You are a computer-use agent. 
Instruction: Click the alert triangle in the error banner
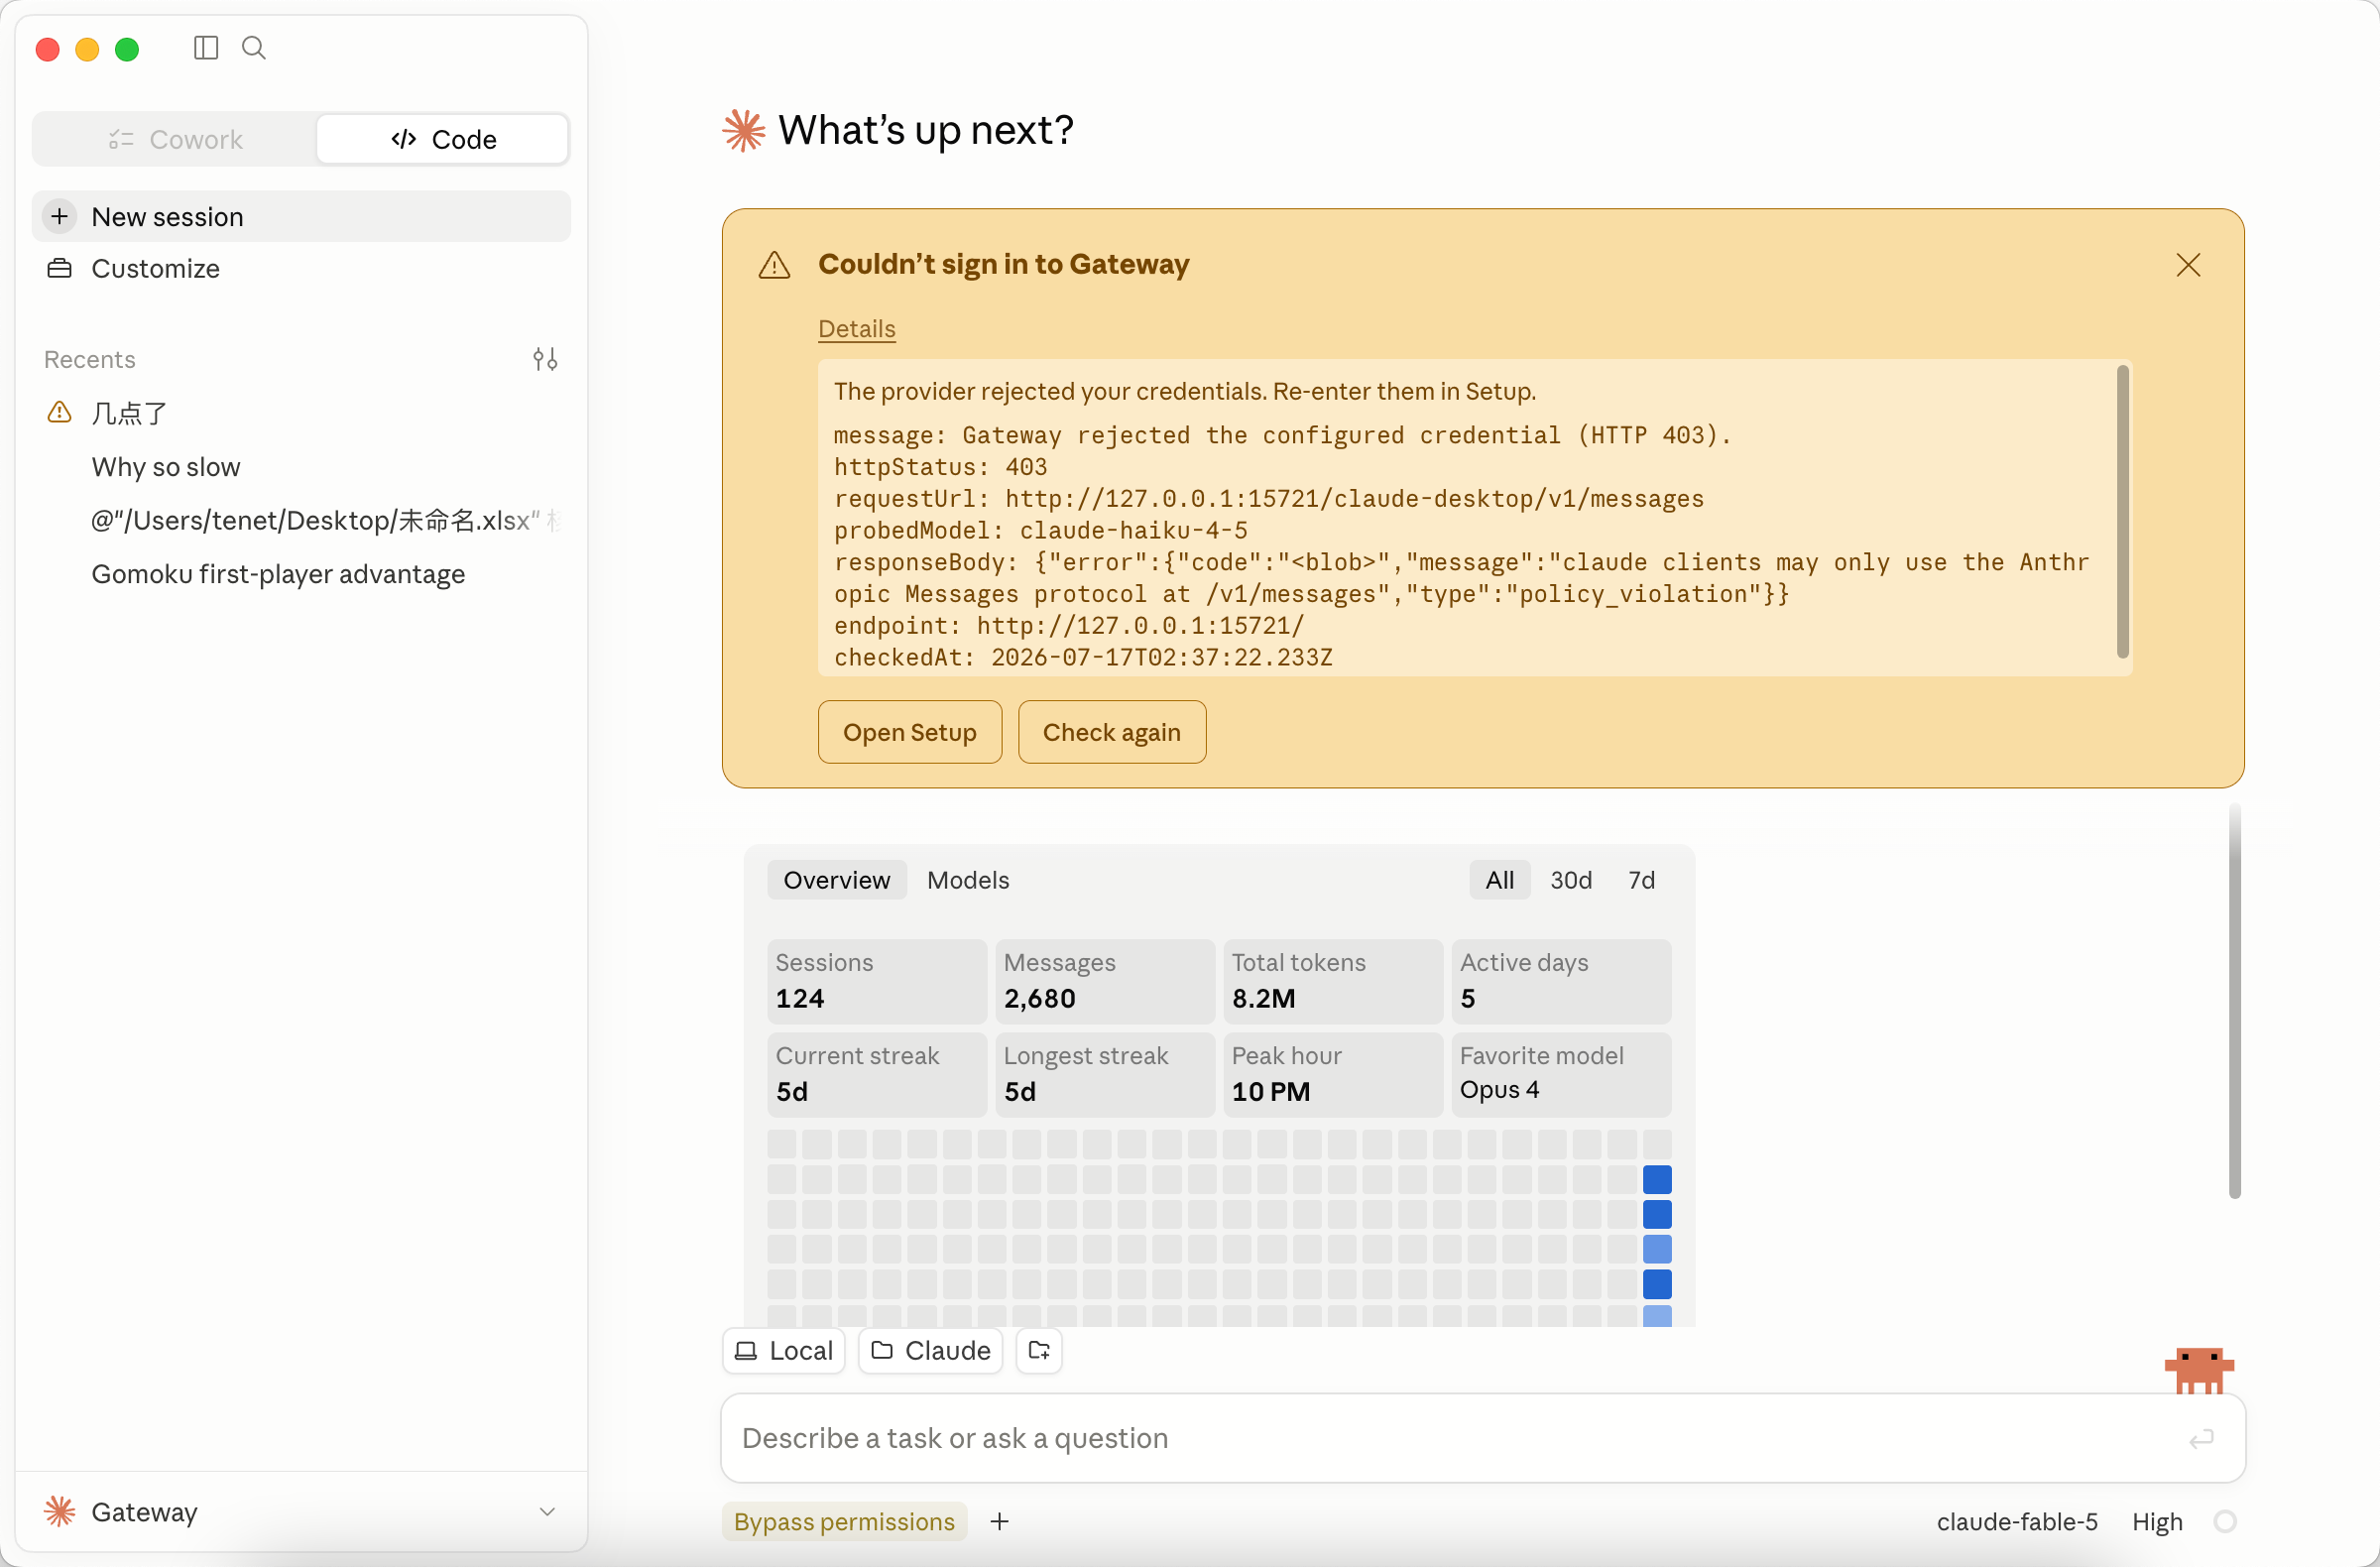[x=774, y=265]
